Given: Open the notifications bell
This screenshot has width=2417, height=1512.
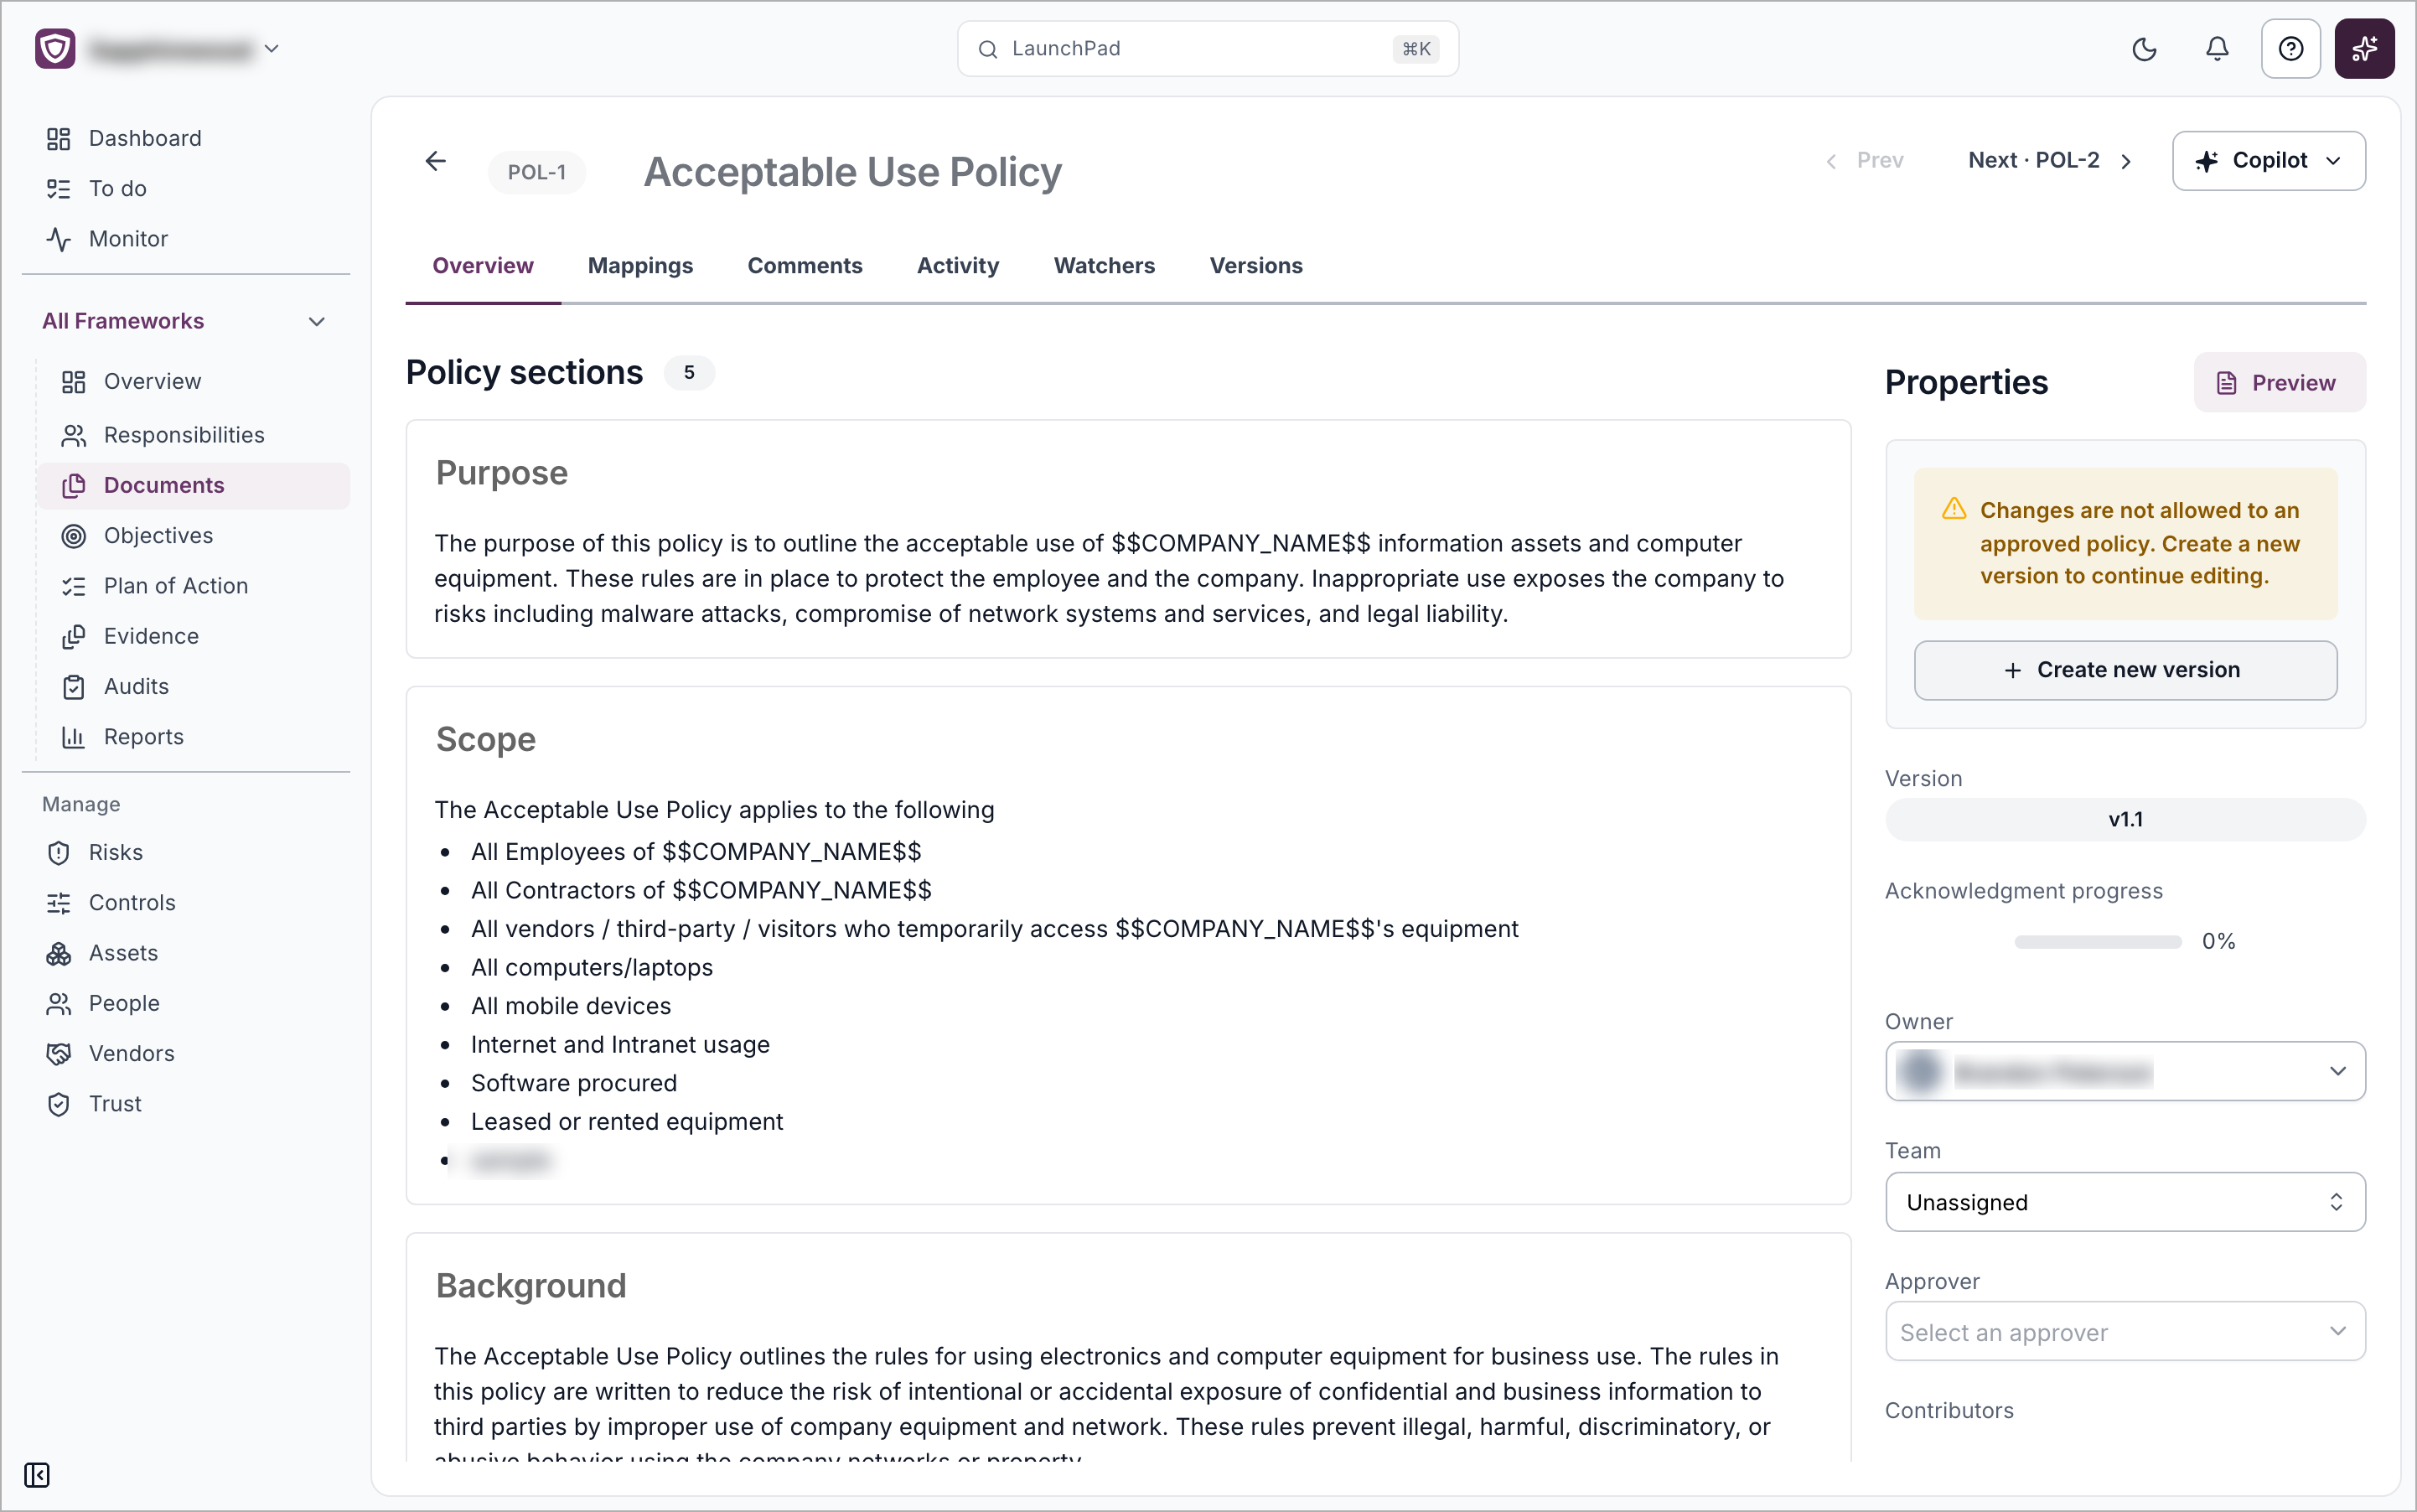Looking at the screenshot, I should pos(2217,49).
